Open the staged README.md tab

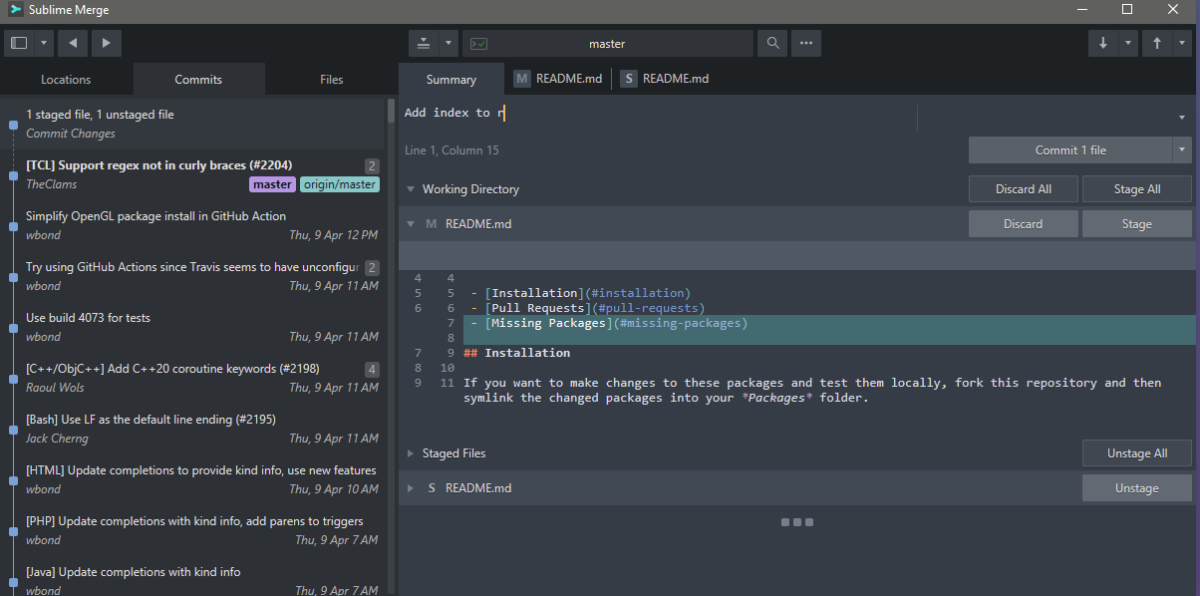(x=665, y=79)
